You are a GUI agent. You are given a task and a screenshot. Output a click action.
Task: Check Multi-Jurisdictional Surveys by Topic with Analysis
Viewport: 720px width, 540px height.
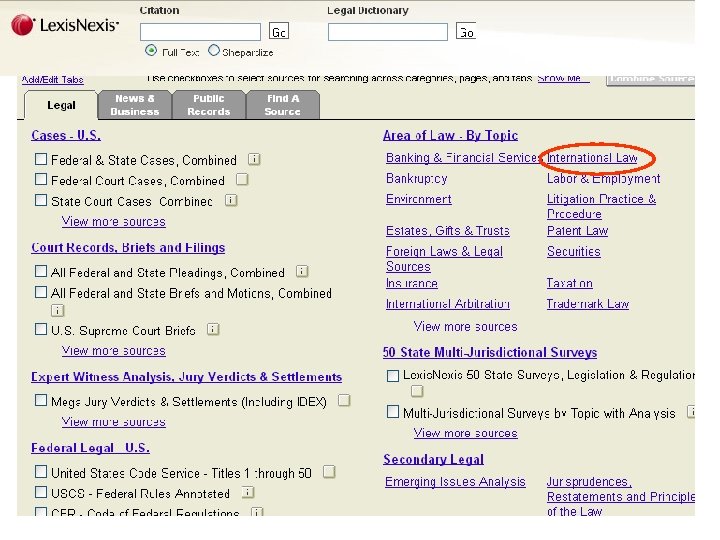pos(393,412)
